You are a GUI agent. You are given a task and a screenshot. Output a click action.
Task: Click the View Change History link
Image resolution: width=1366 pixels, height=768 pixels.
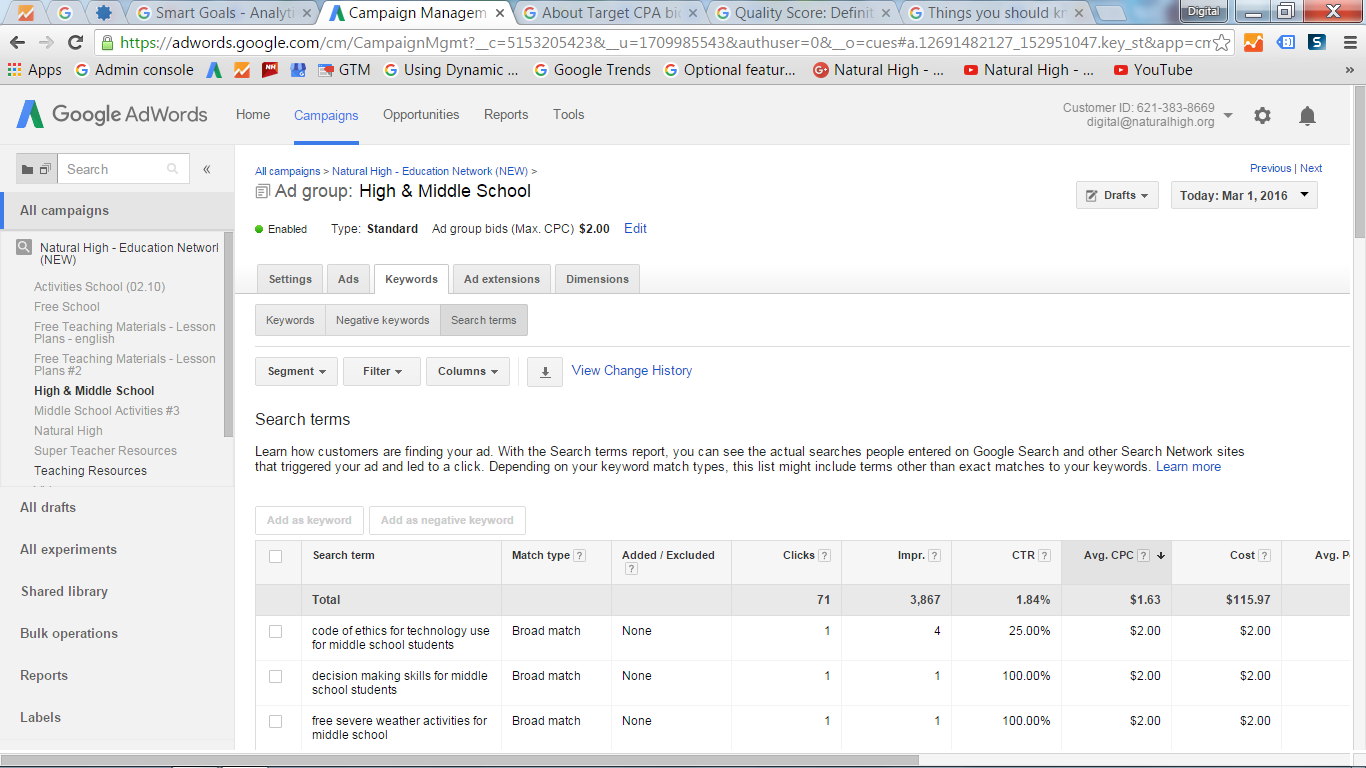point(632,371)
